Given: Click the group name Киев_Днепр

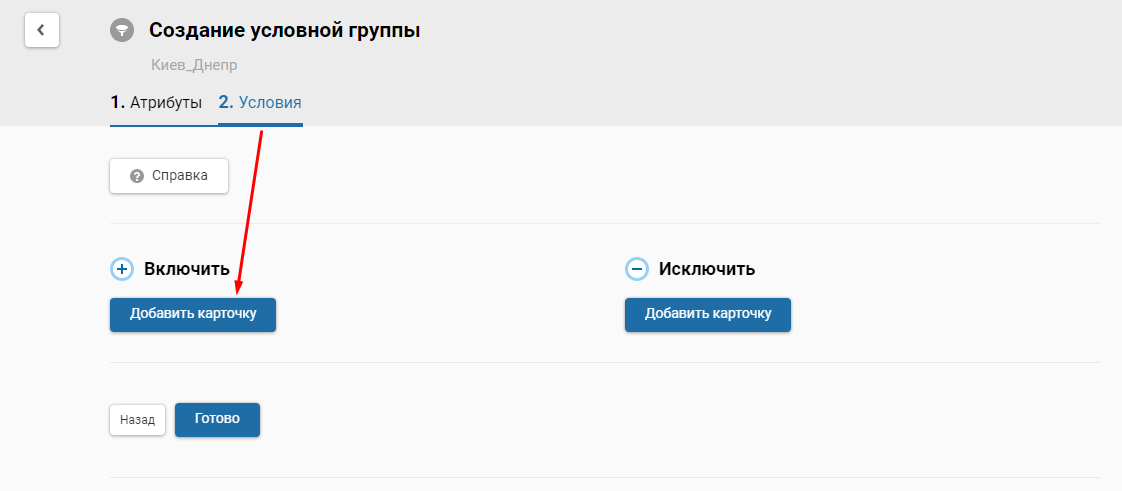Looking at the screenshot, I should point(194,65).
